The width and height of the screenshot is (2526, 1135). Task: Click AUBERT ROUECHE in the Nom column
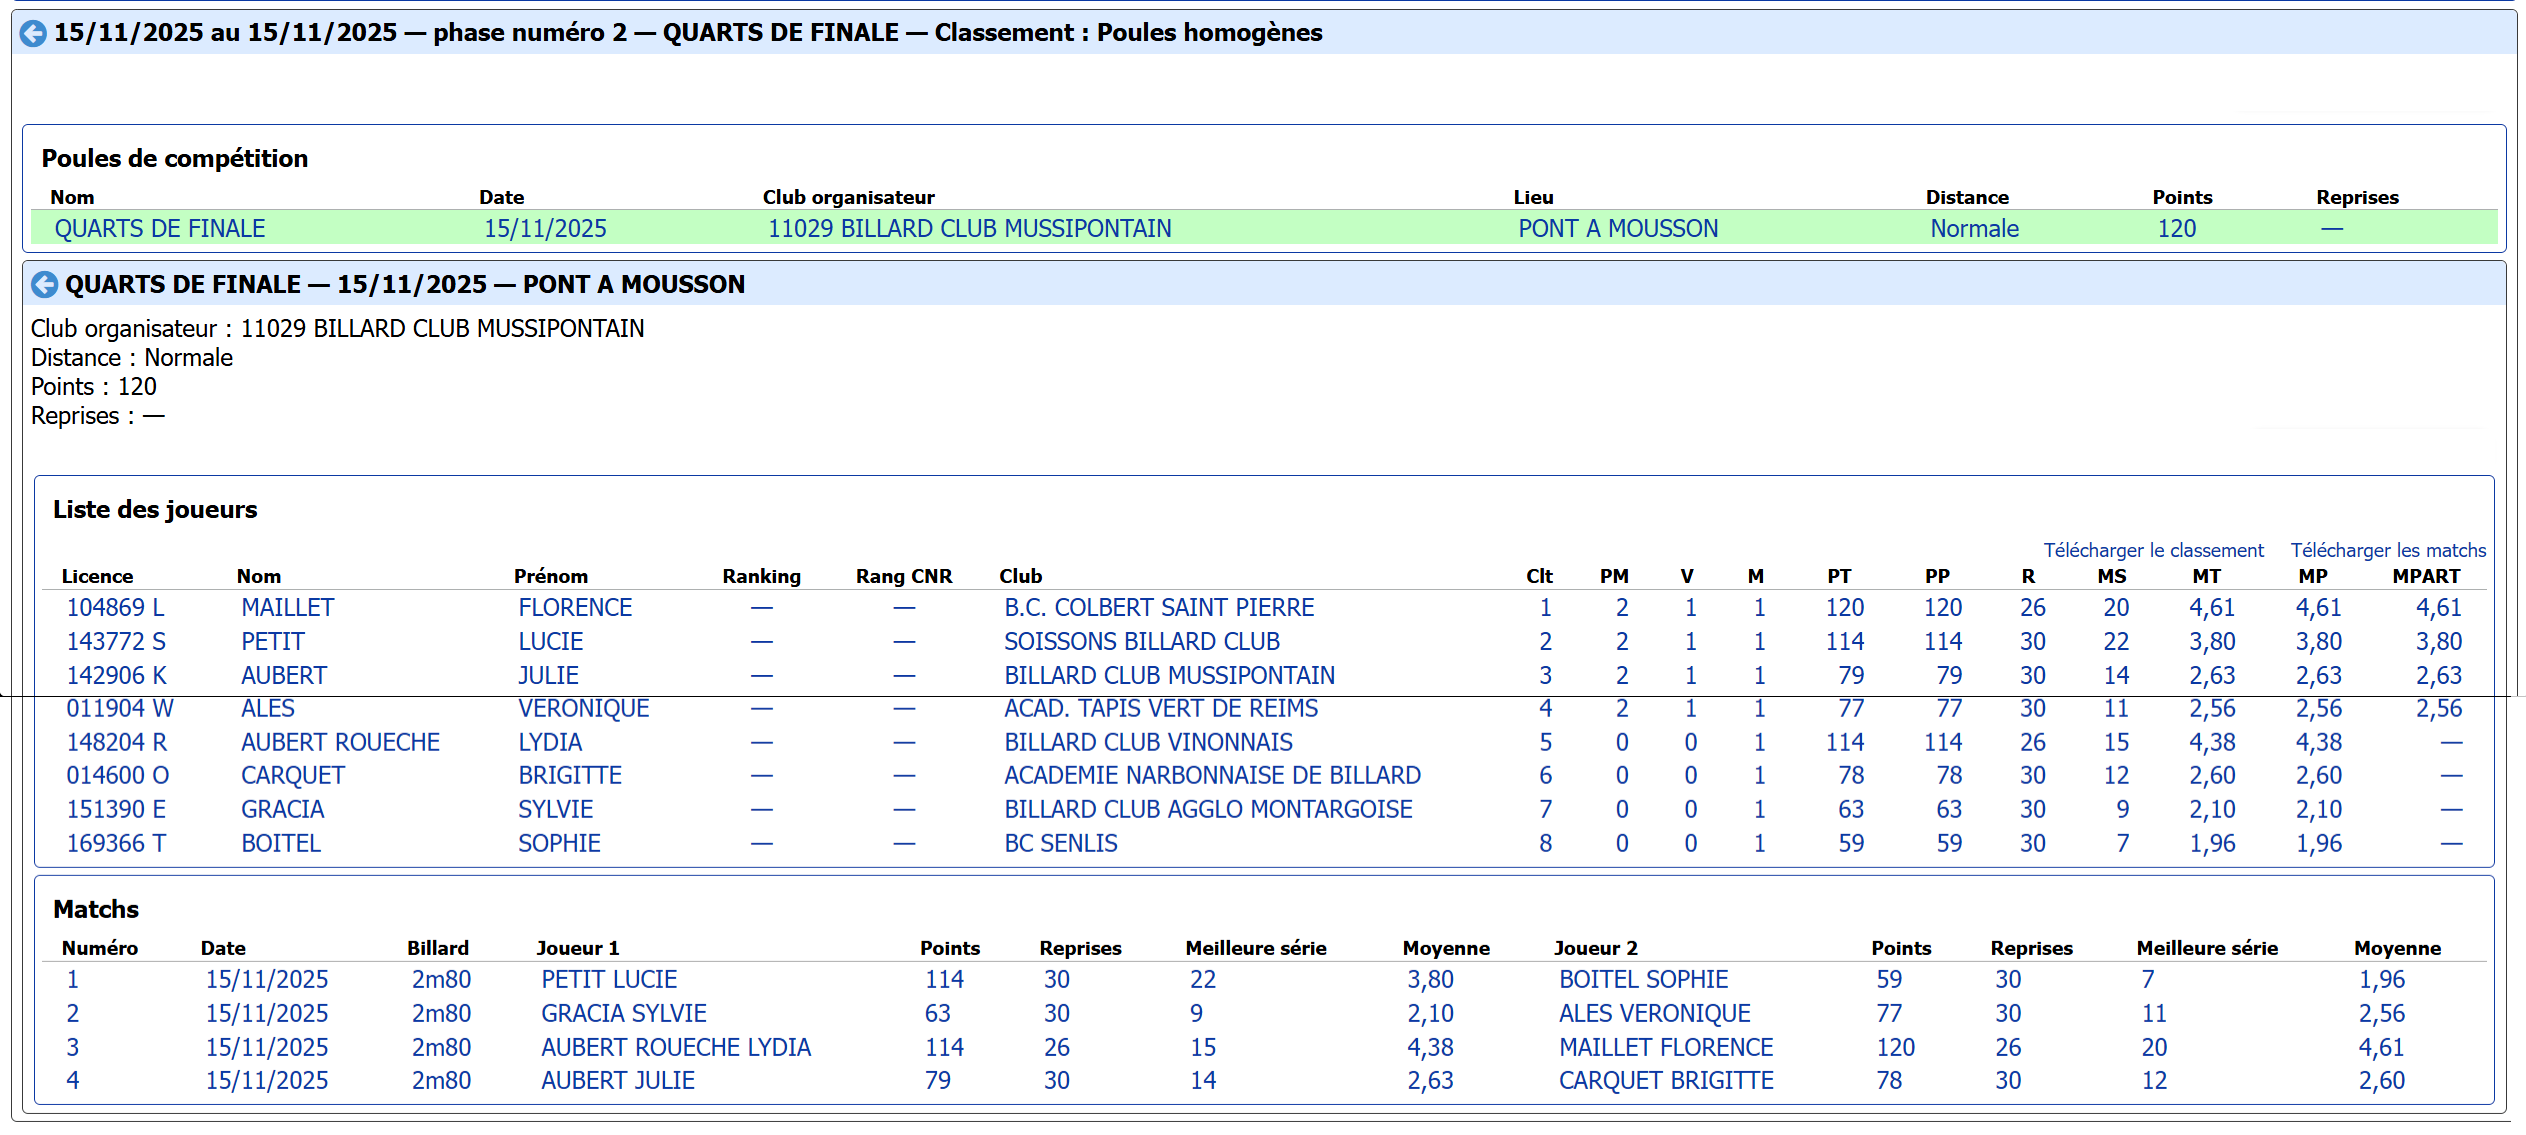(340, 743)
